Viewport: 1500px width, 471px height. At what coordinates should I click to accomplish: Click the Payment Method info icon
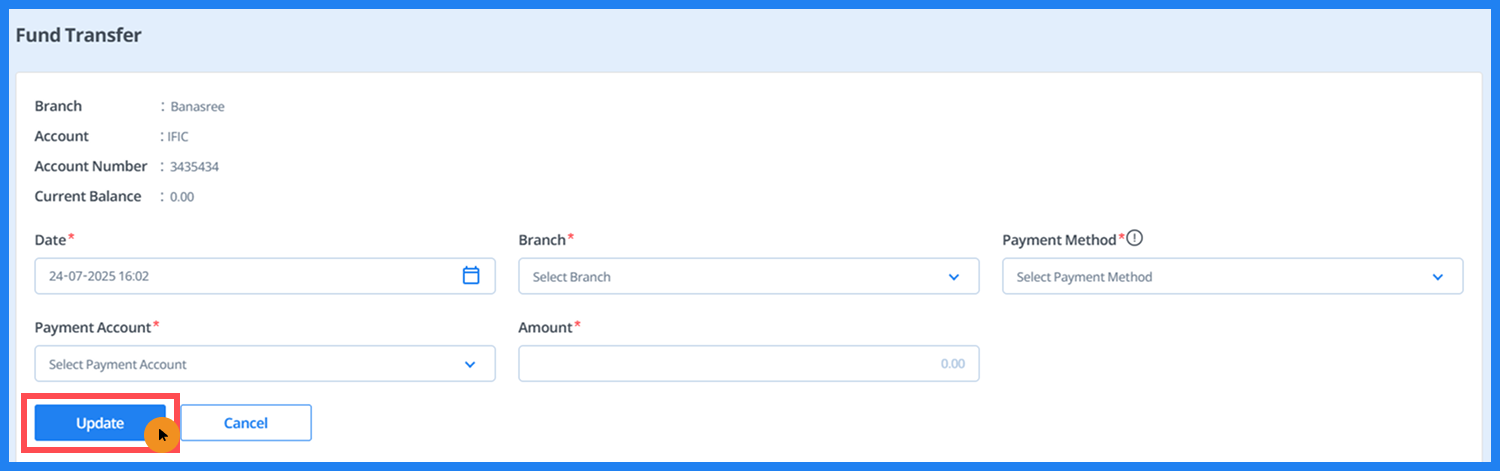pos(1134,239)
